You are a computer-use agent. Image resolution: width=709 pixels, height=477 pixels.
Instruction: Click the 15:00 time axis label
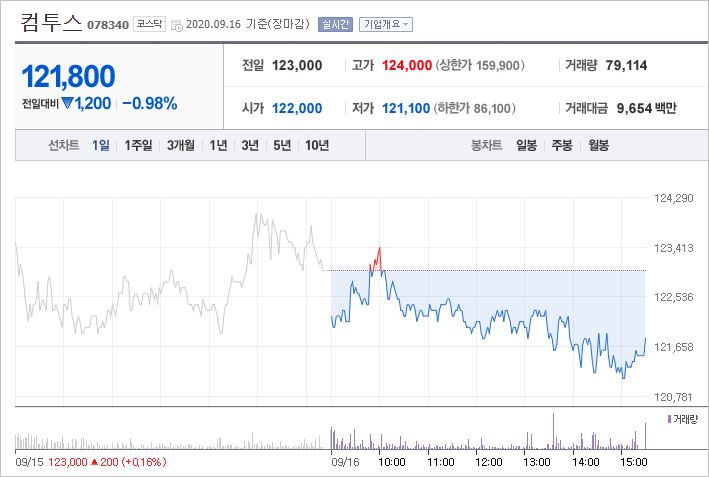[633, 462]
